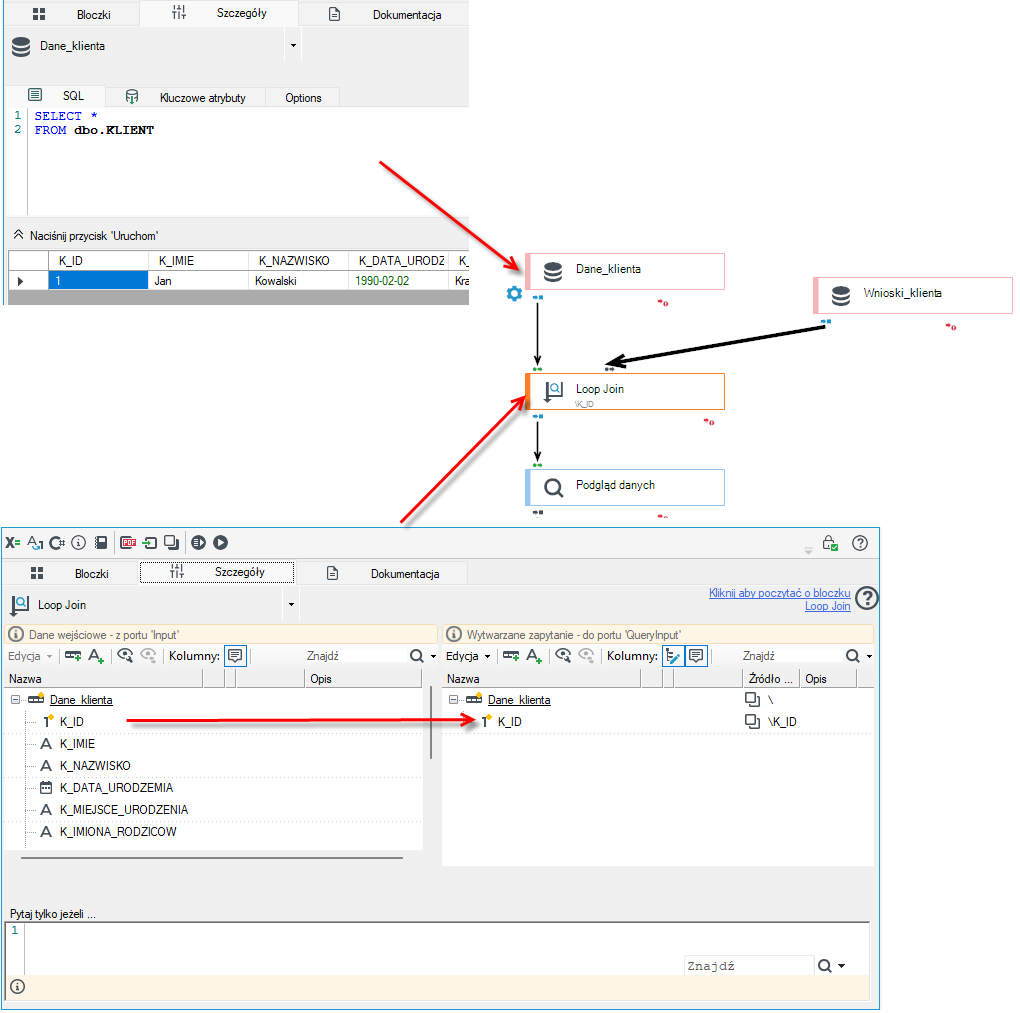Click add-attribute A+ icon in QueryInput toolbar
This screenshot has width=1020, height=1013.
[x=534, y=656]
